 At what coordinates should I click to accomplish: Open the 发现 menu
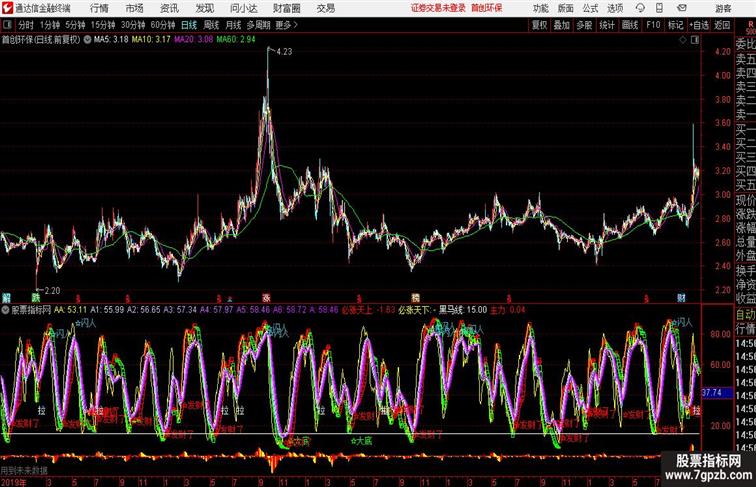pyautogui.click(x=204, y=8)
